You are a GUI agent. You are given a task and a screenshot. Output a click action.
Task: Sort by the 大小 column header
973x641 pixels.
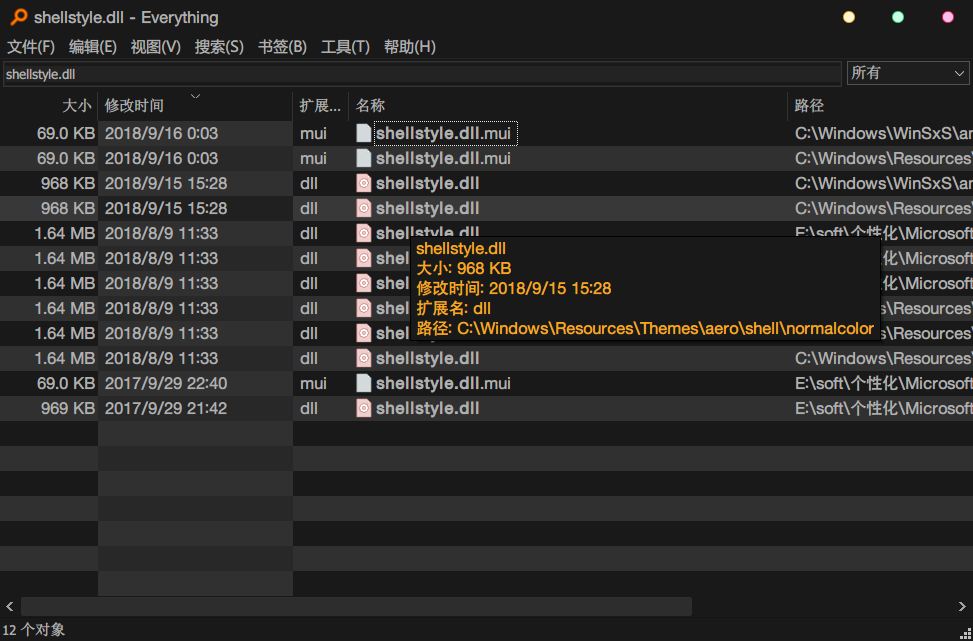[x=49, y=105]
